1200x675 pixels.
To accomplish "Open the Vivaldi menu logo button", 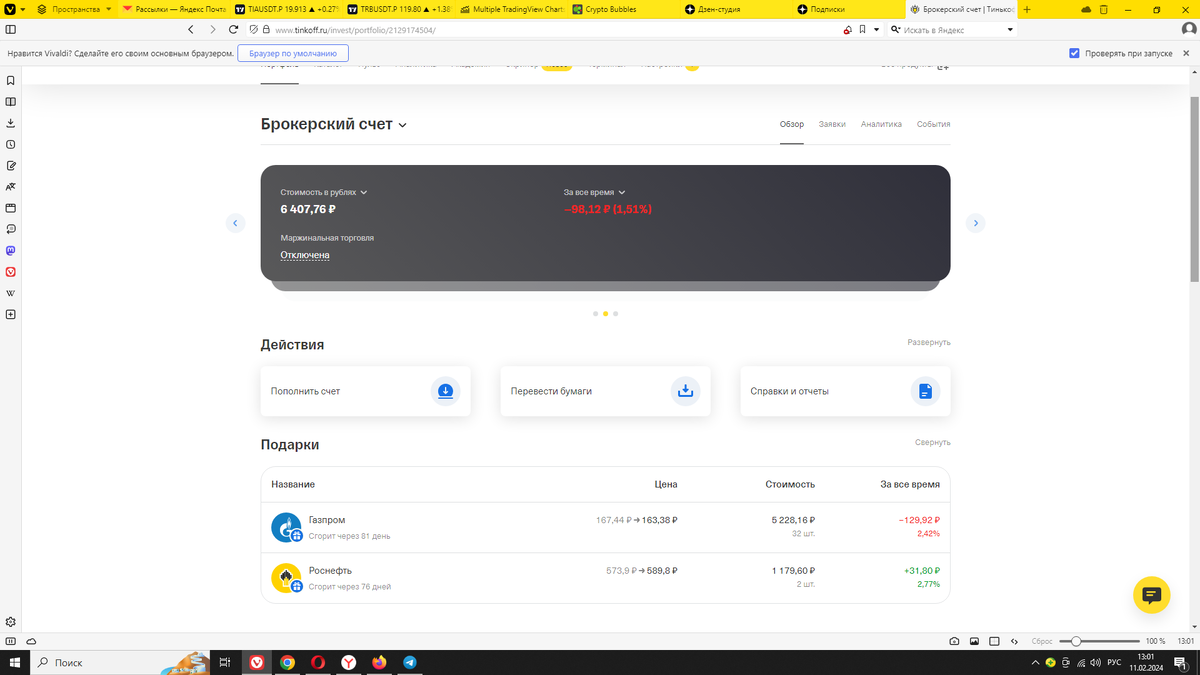I will coord(10,9).
